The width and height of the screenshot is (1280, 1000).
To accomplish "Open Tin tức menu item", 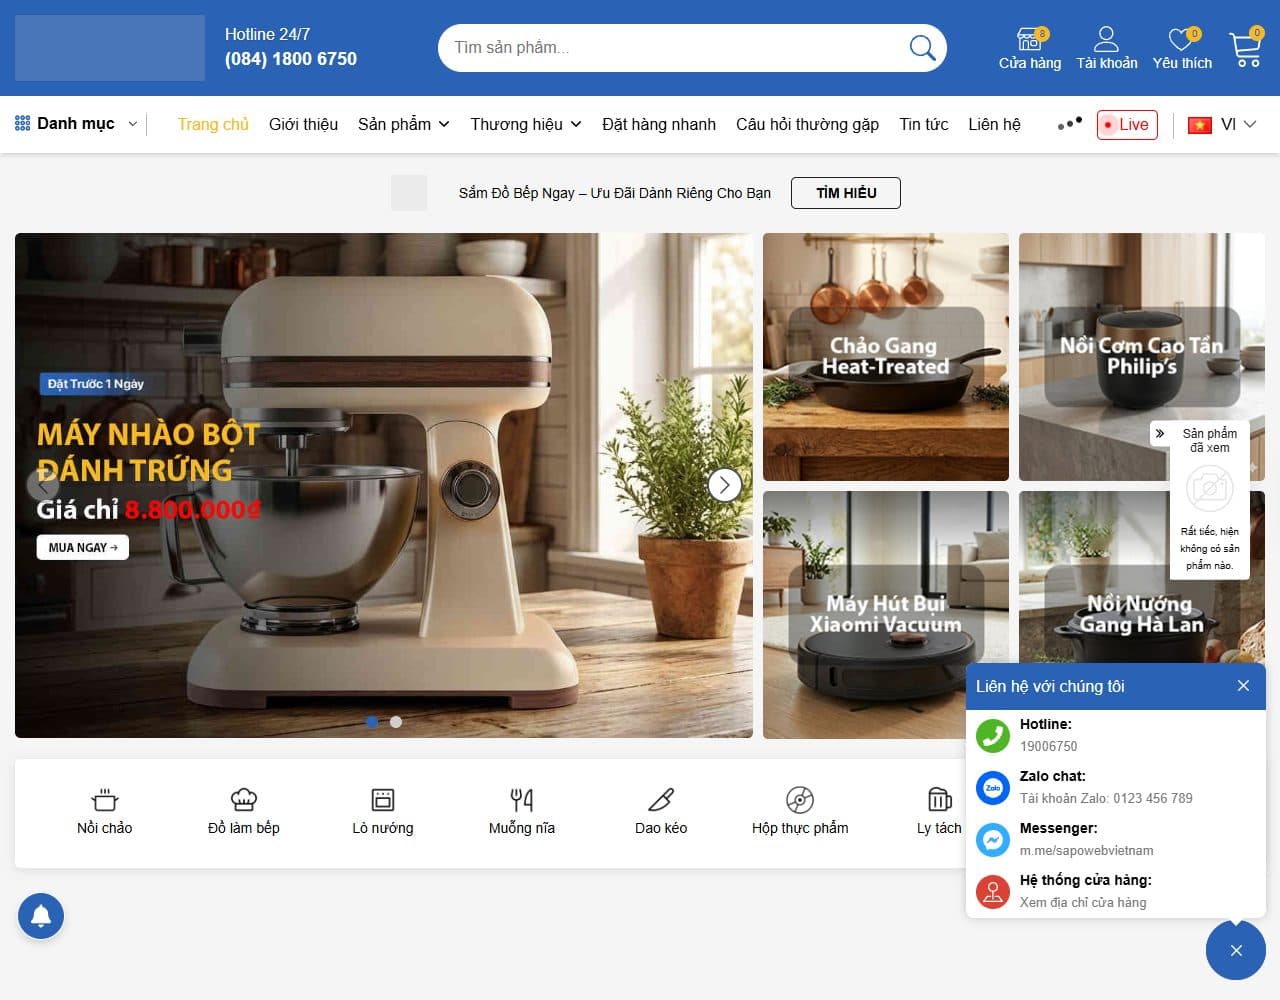I will (x=924, y=124).
